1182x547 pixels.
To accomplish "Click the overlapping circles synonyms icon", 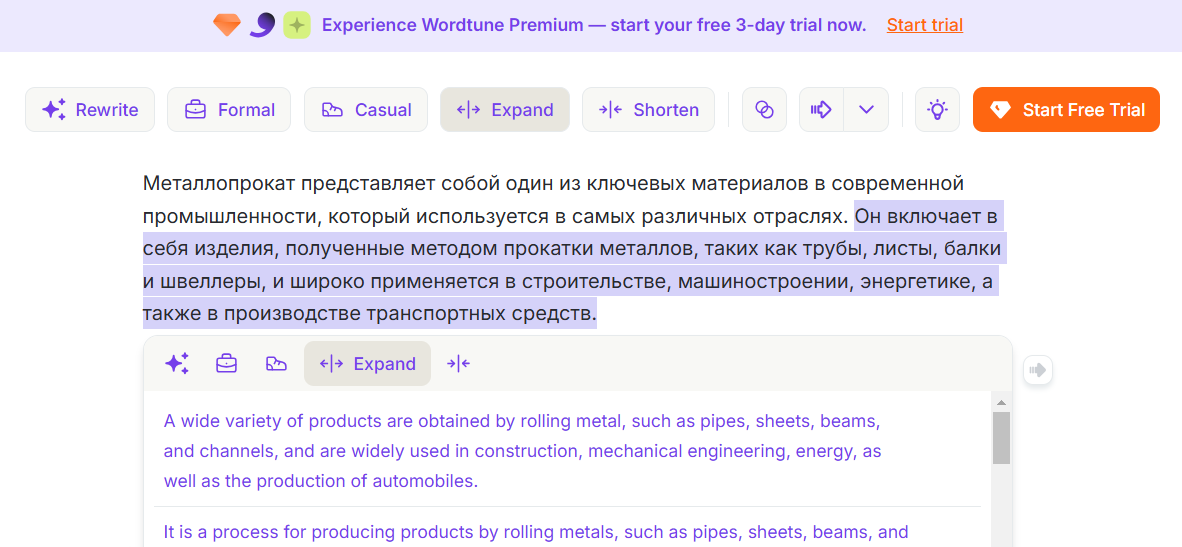I will point(764,110).
